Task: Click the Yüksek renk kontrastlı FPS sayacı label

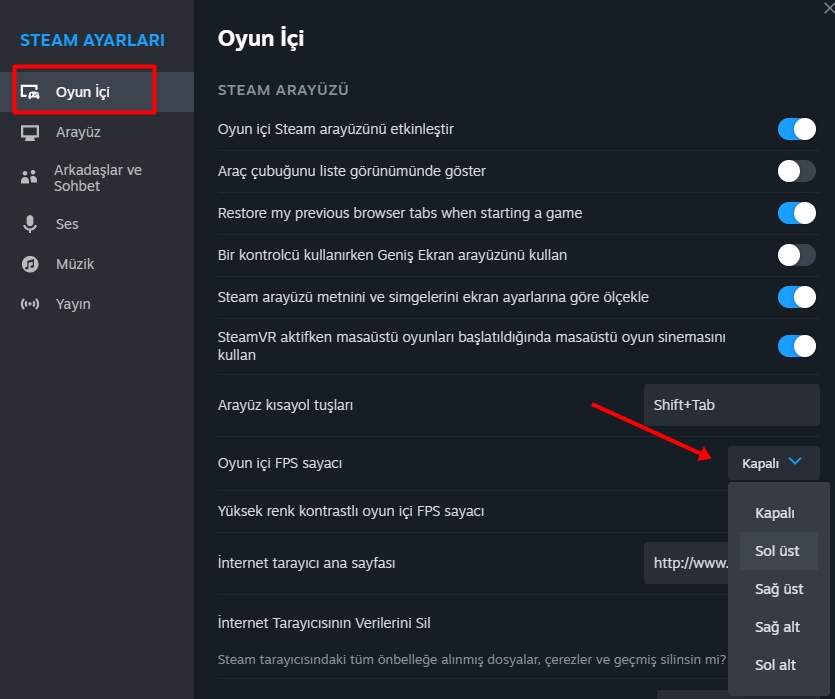Action: click(351, 512)
